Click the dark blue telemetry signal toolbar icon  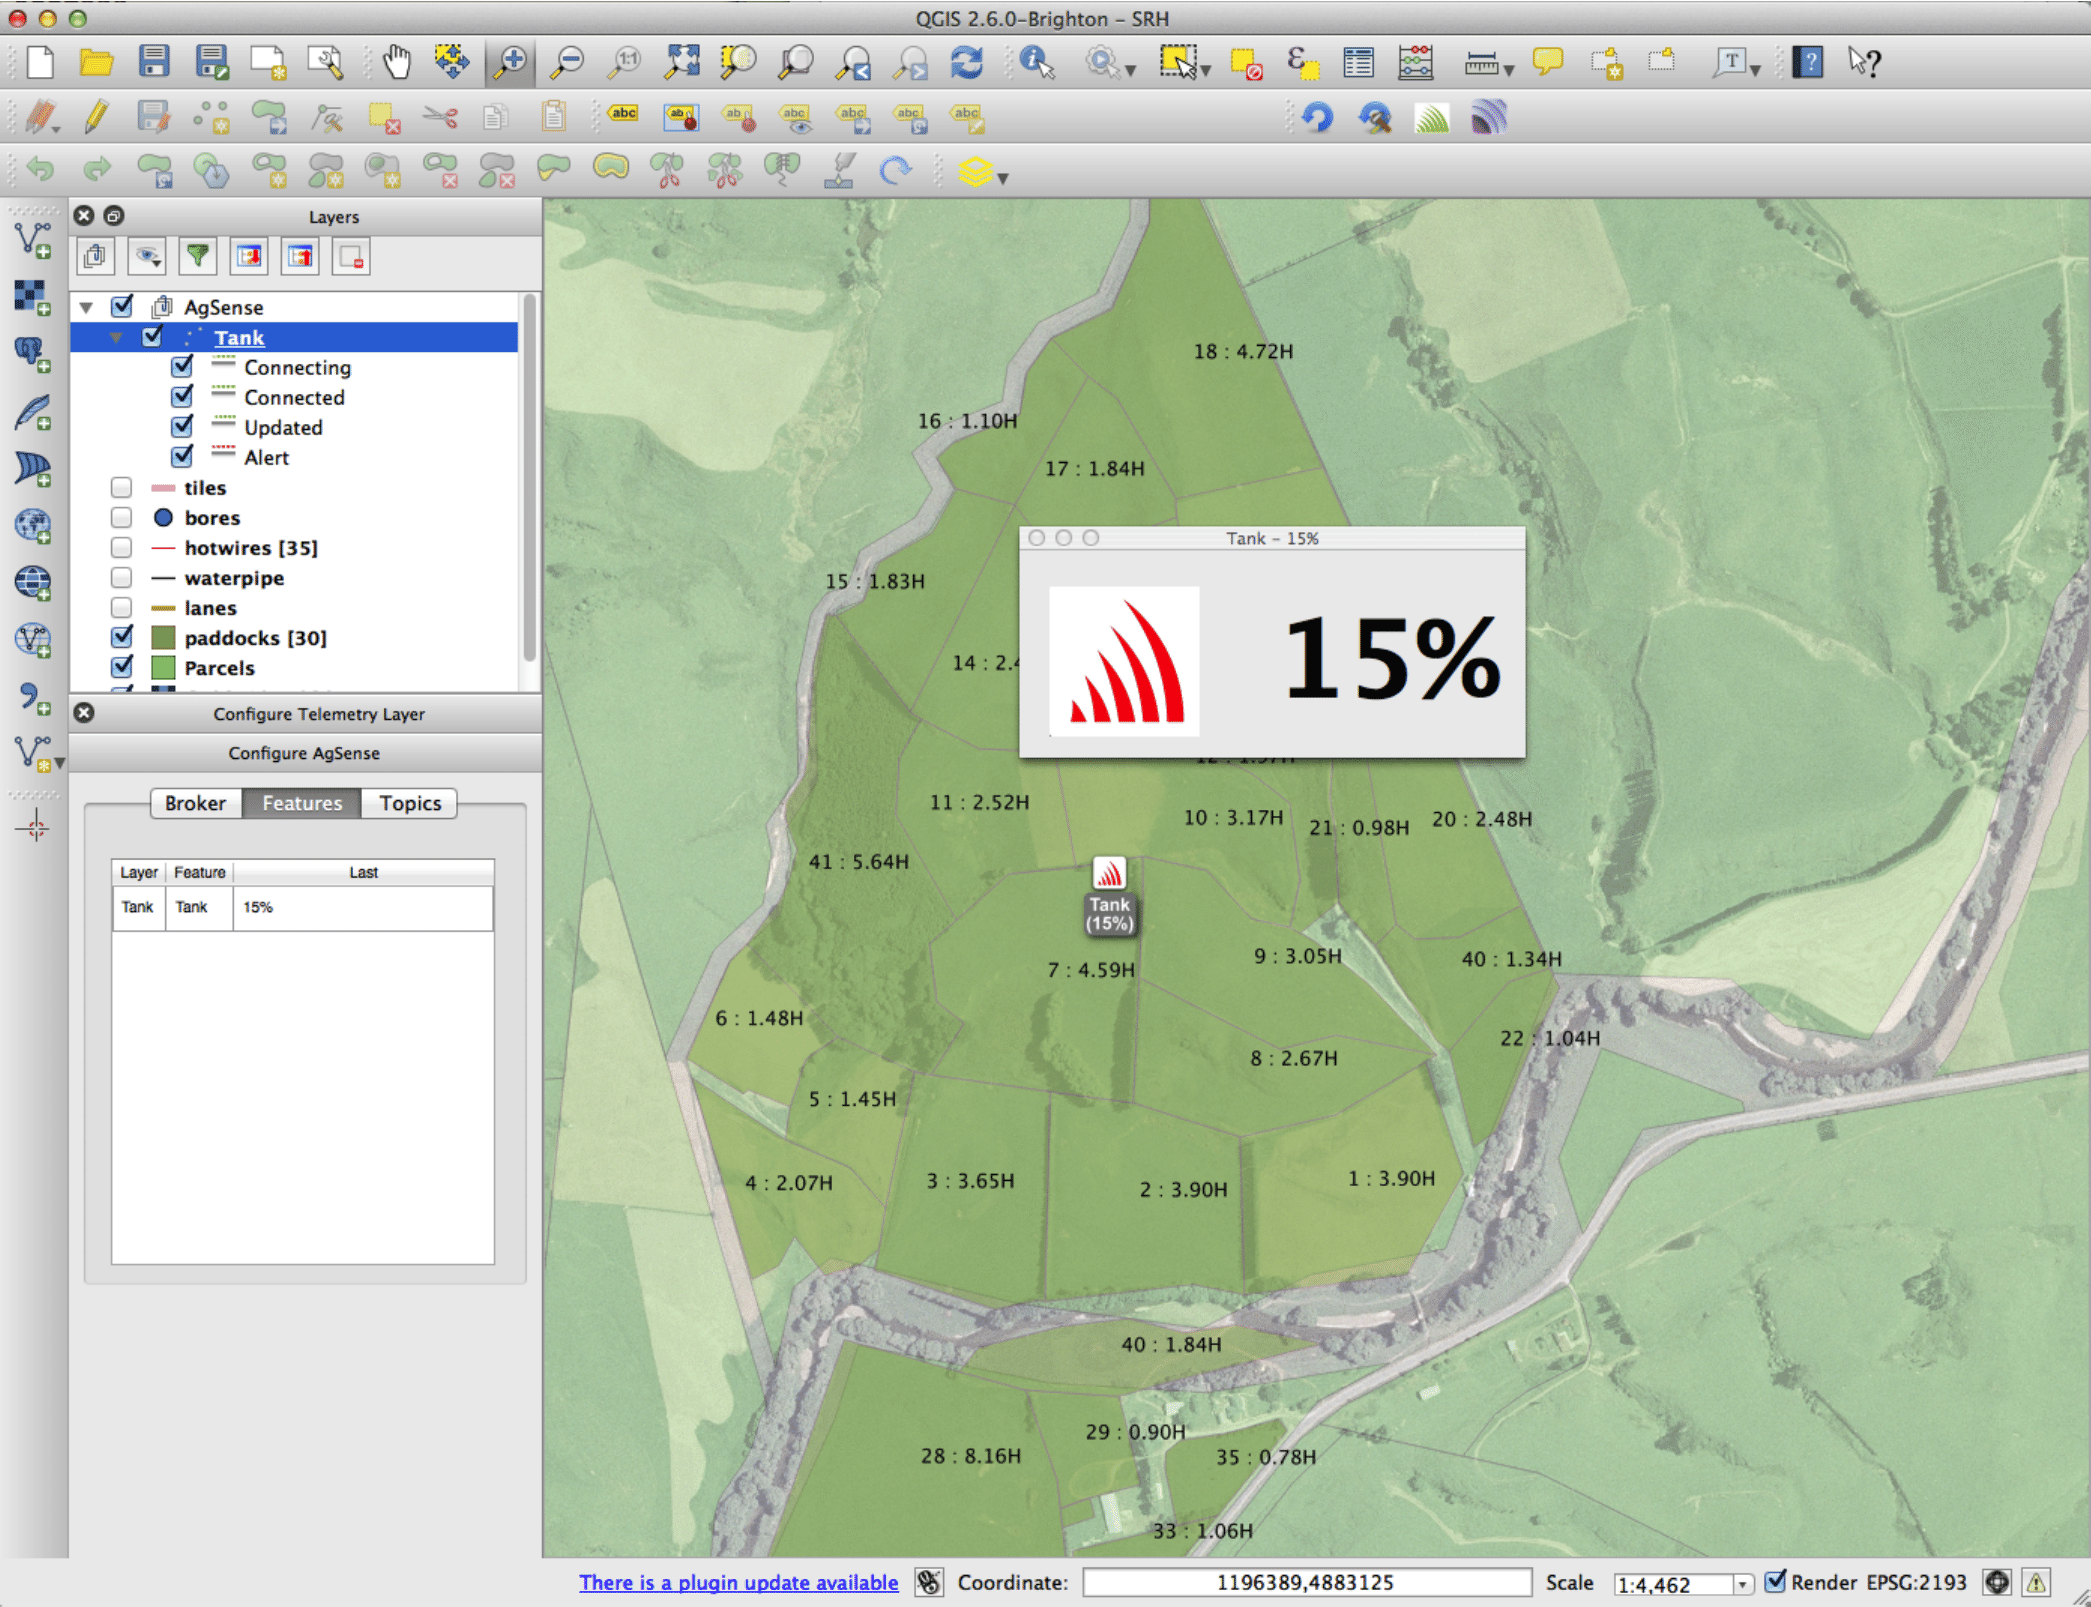1489,118
